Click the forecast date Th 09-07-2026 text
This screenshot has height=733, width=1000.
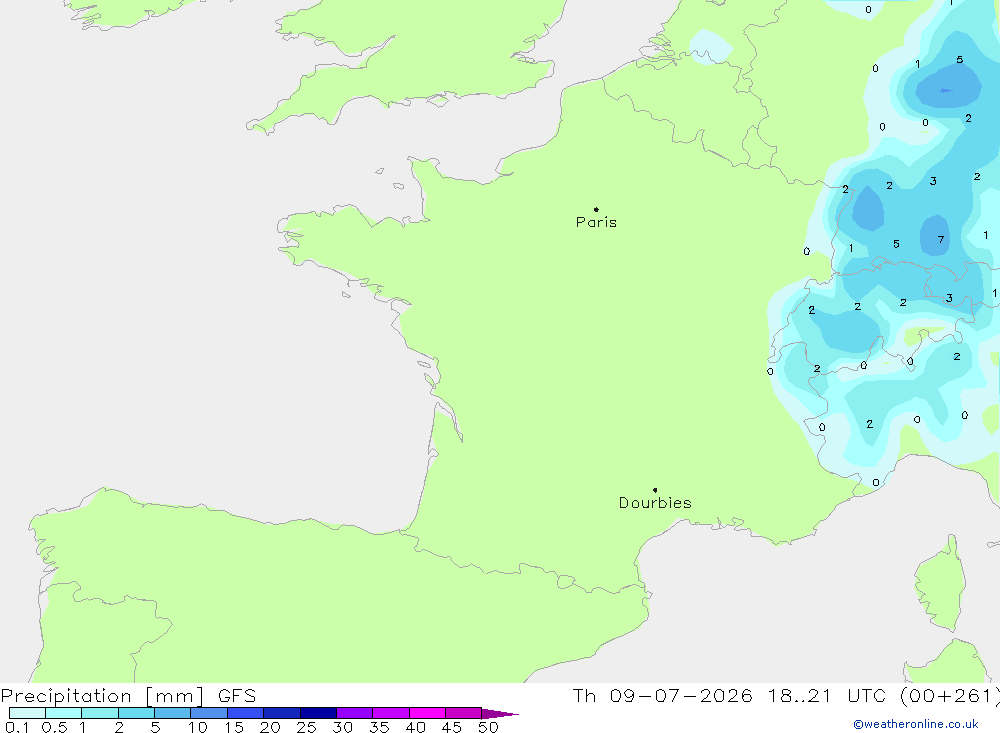663,695
